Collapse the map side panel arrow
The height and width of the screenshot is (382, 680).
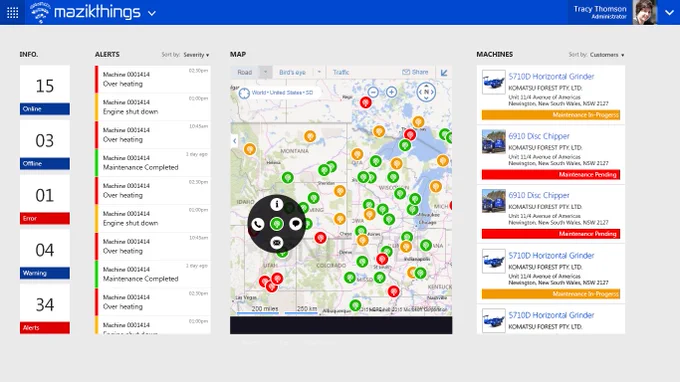click(x=235, y=140)
